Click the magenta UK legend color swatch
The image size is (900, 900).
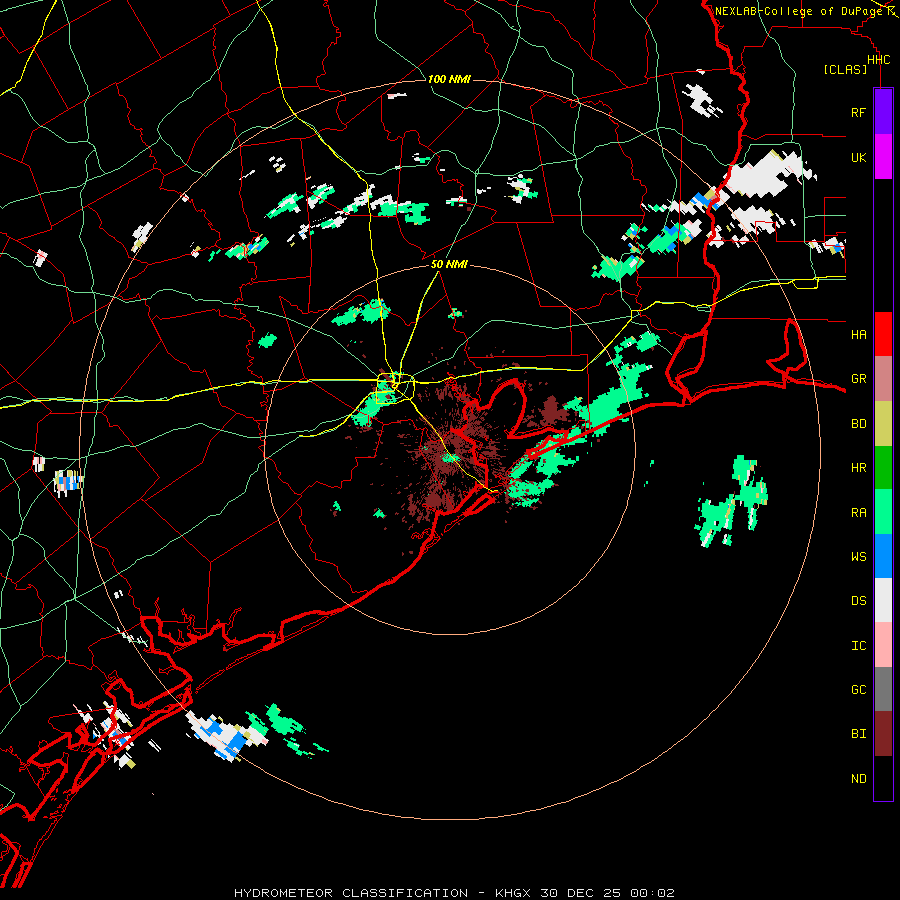[x=883, y=156]
